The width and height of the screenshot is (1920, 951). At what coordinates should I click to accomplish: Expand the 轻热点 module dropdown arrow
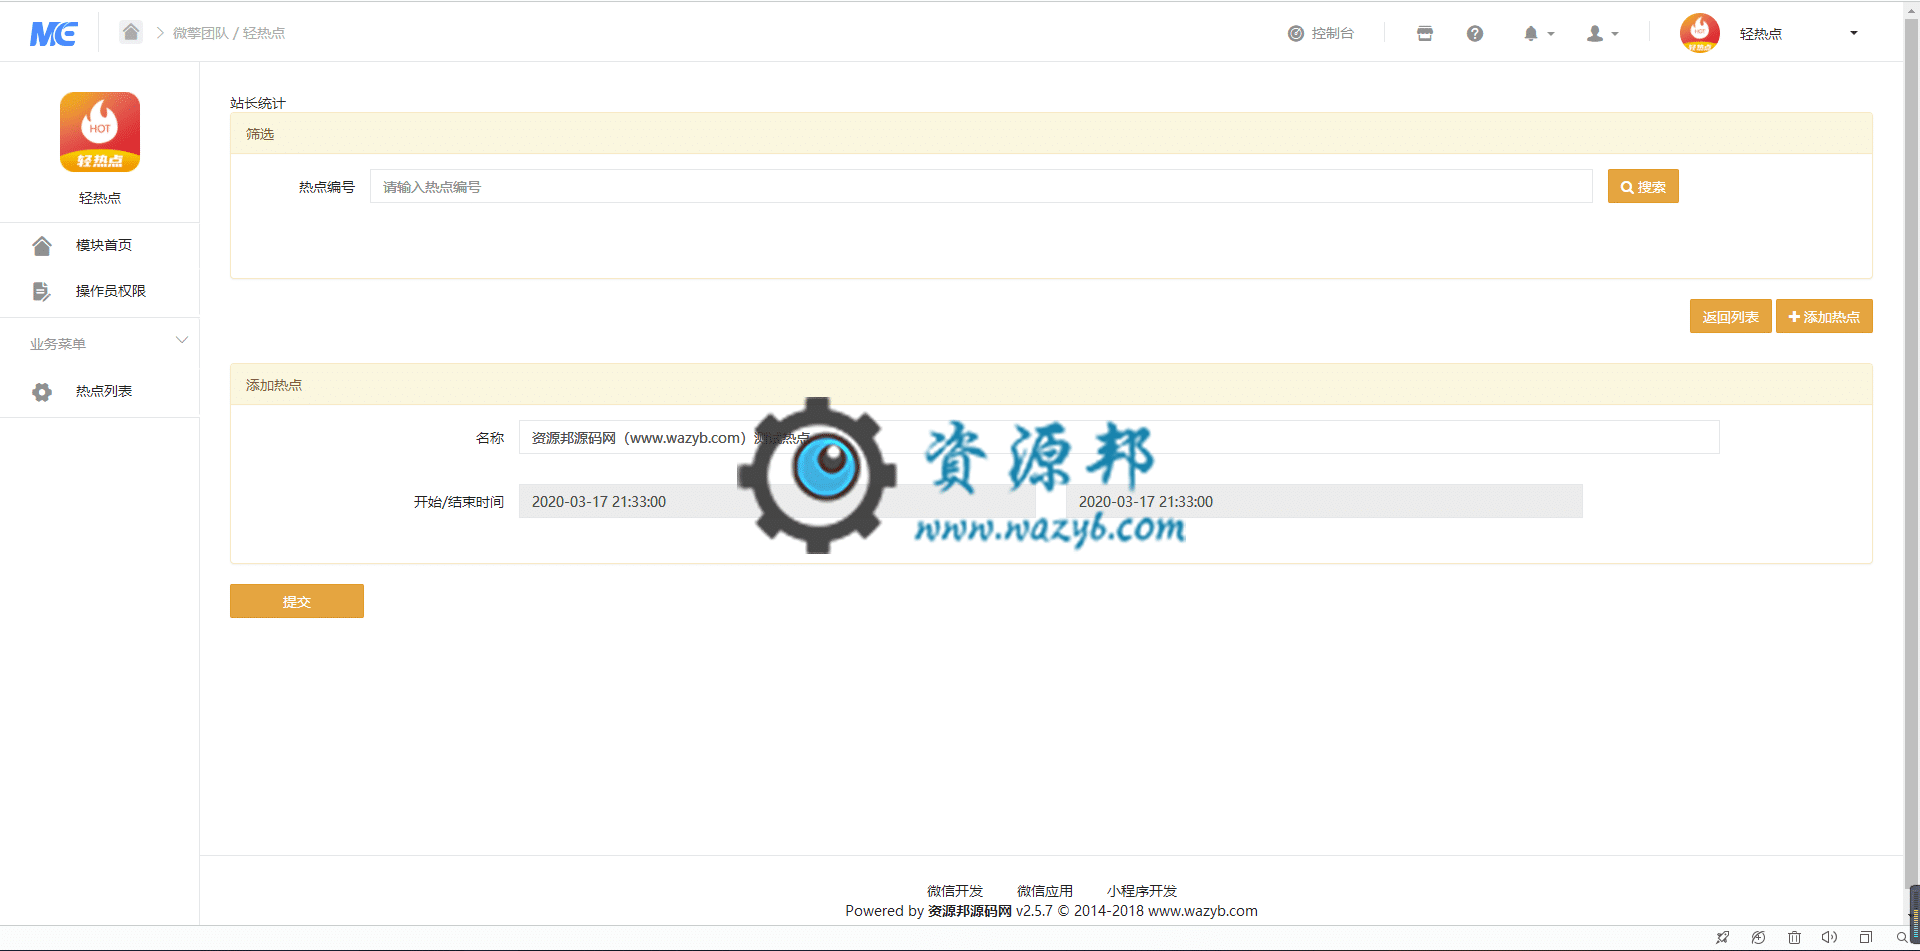pos(1853,33)
